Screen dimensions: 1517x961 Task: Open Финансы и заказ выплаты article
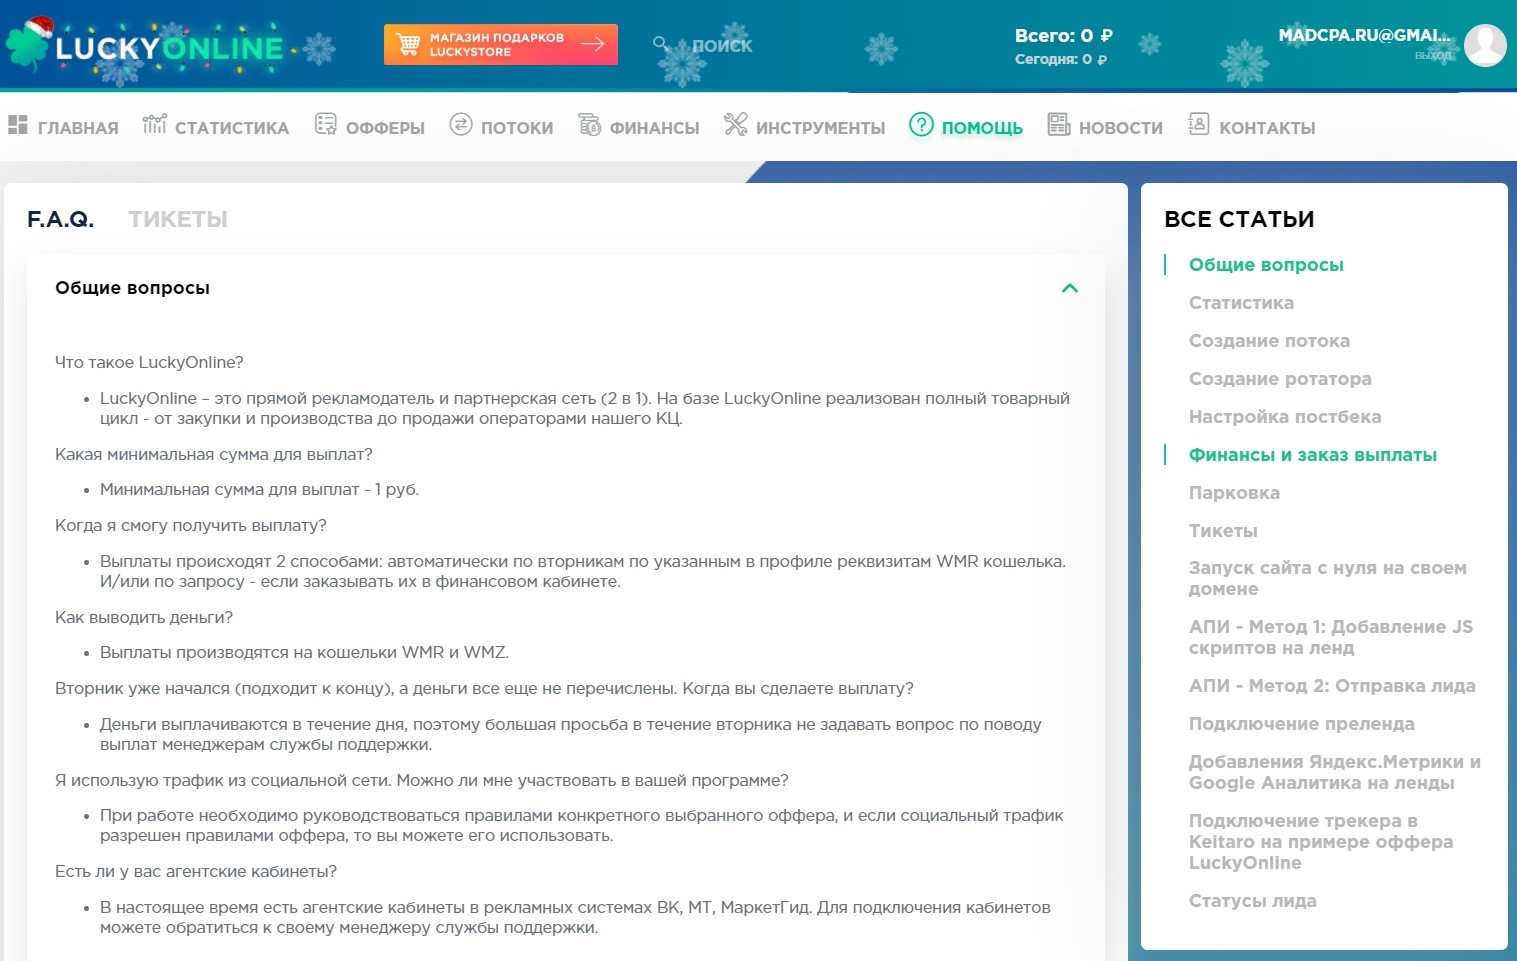click(x=1312, y=455)
